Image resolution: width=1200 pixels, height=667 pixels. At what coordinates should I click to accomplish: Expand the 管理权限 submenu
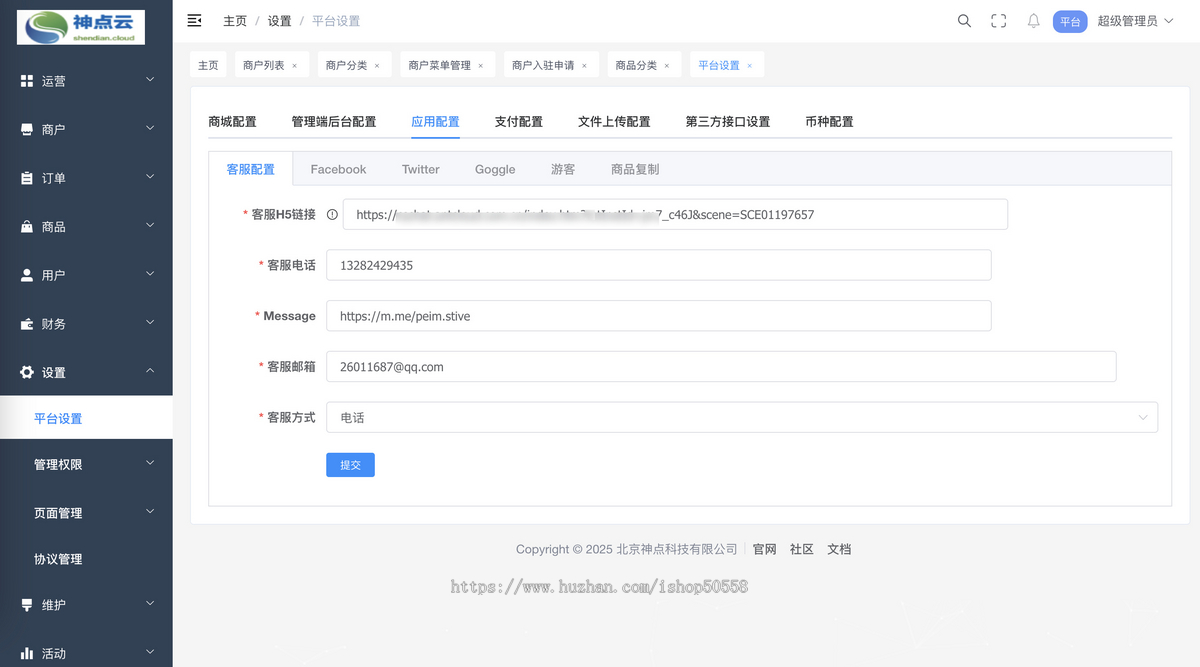click(x=150, y=463)
